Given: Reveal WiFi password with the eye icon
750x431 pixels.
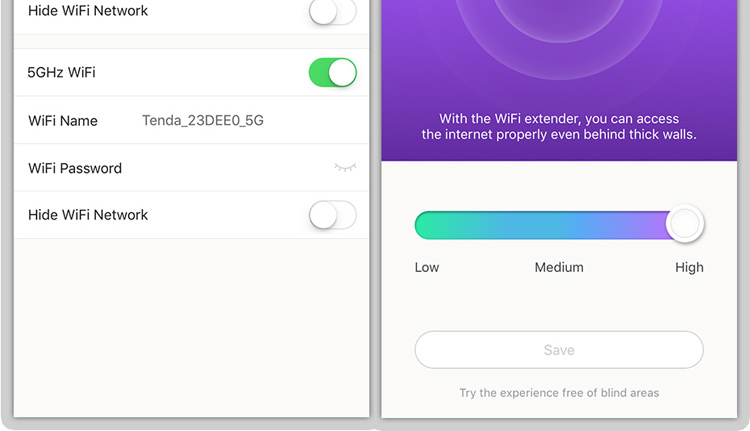Looking at the screenshot, I should 345,167.
